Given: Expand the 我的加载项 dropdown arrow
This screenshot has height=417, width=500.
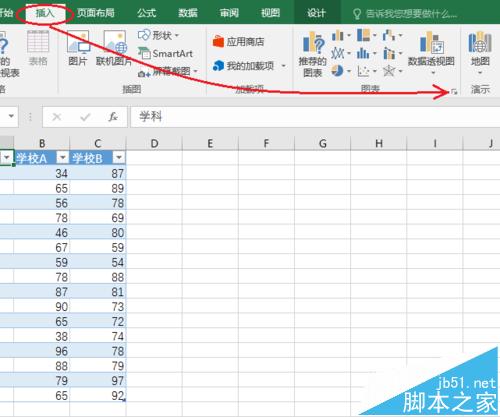Looking at the screenshot, I should [x=283, y=66].
